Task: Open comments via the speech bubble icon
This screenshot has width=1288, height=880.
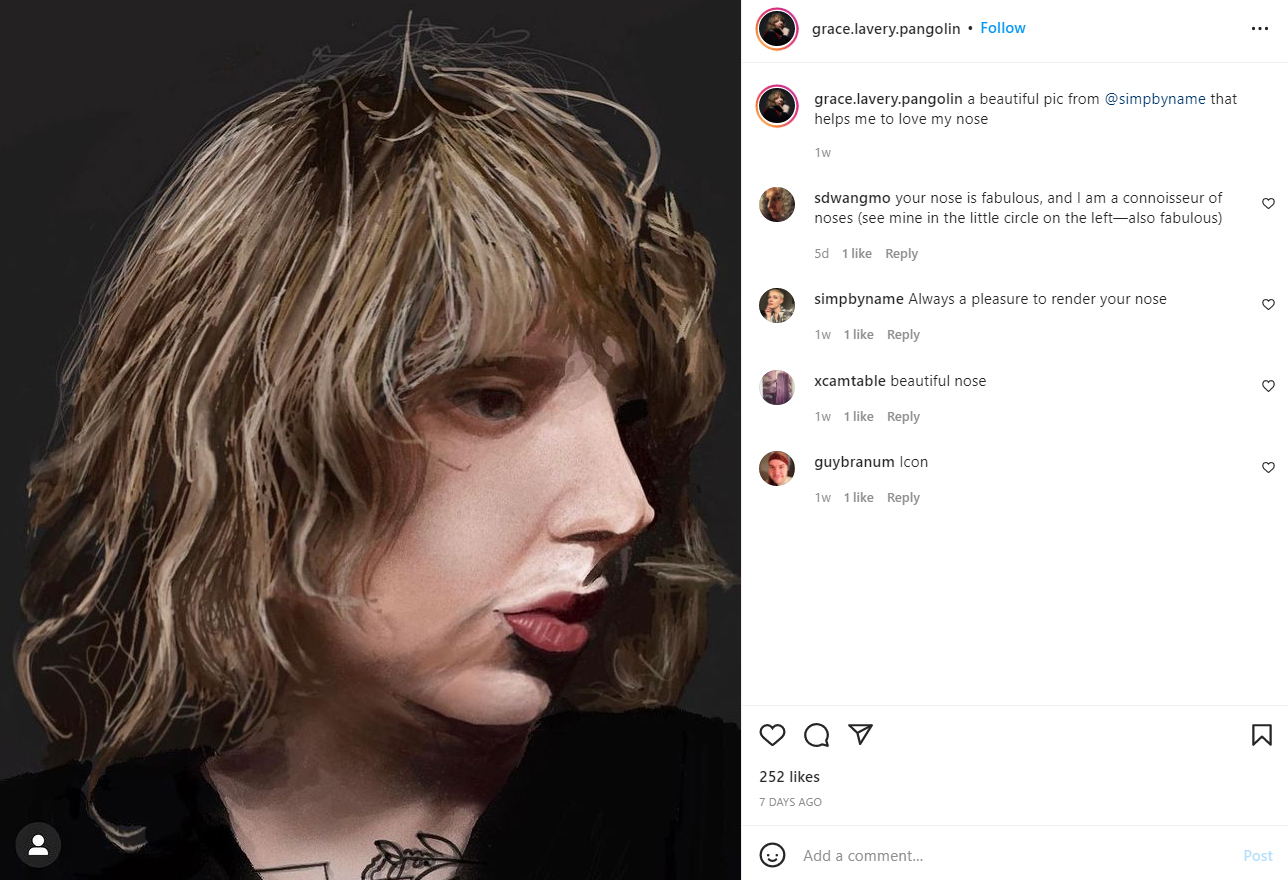Action: pyautogui.click(x=817, y=735)
